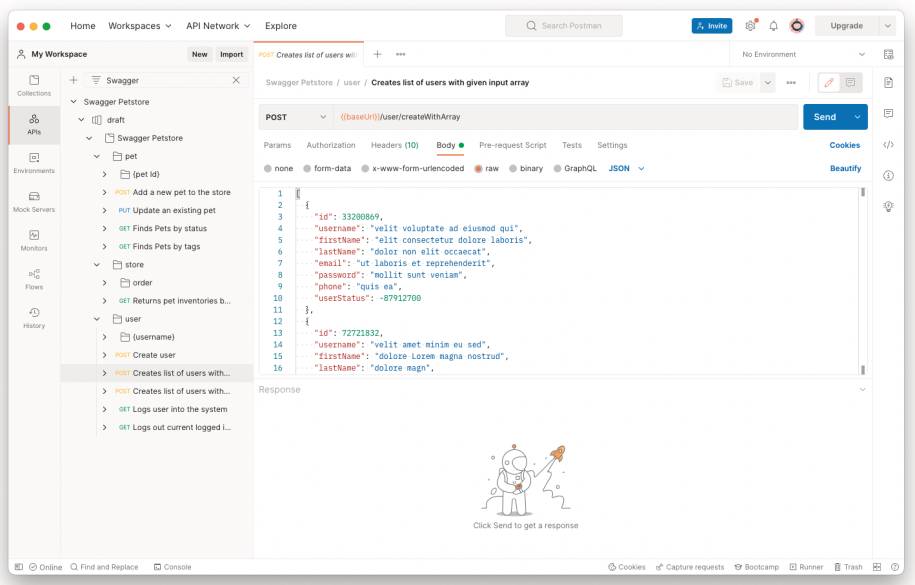Open the user avatar menu
915x585 pixels.
[797, 26]
